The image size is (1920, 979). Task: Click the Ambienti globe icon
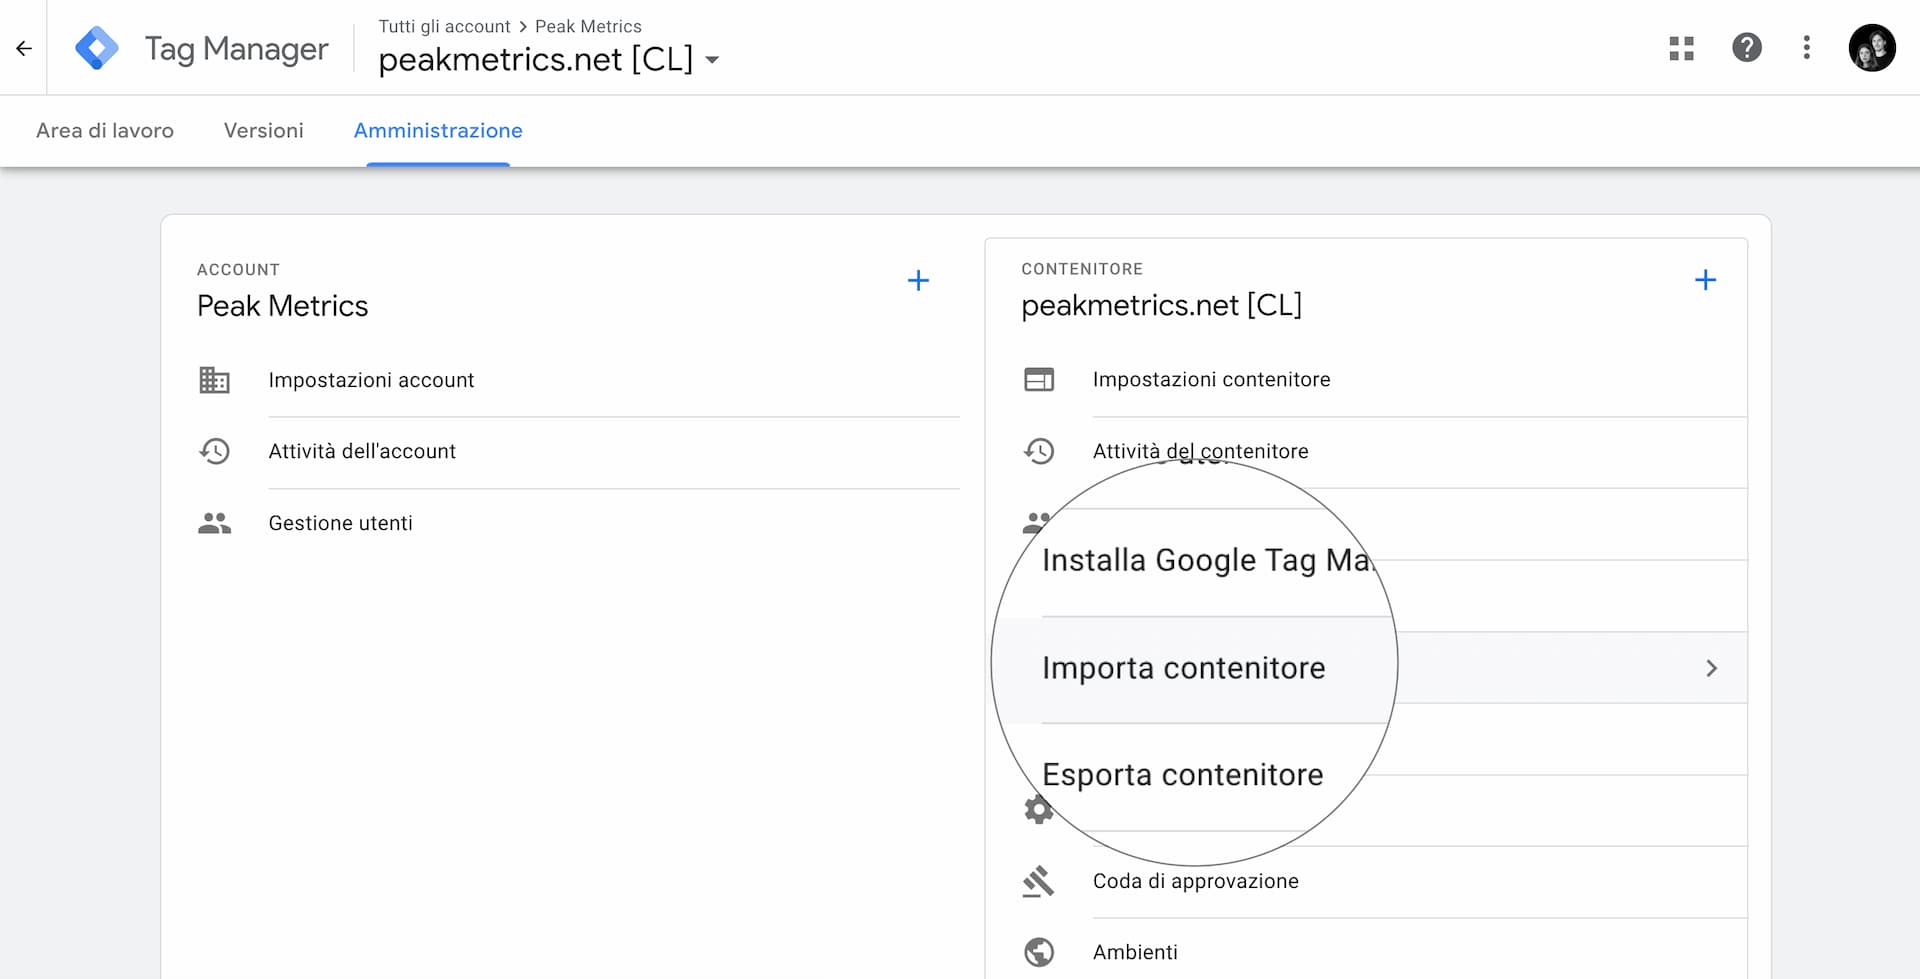pos(1039,952)
